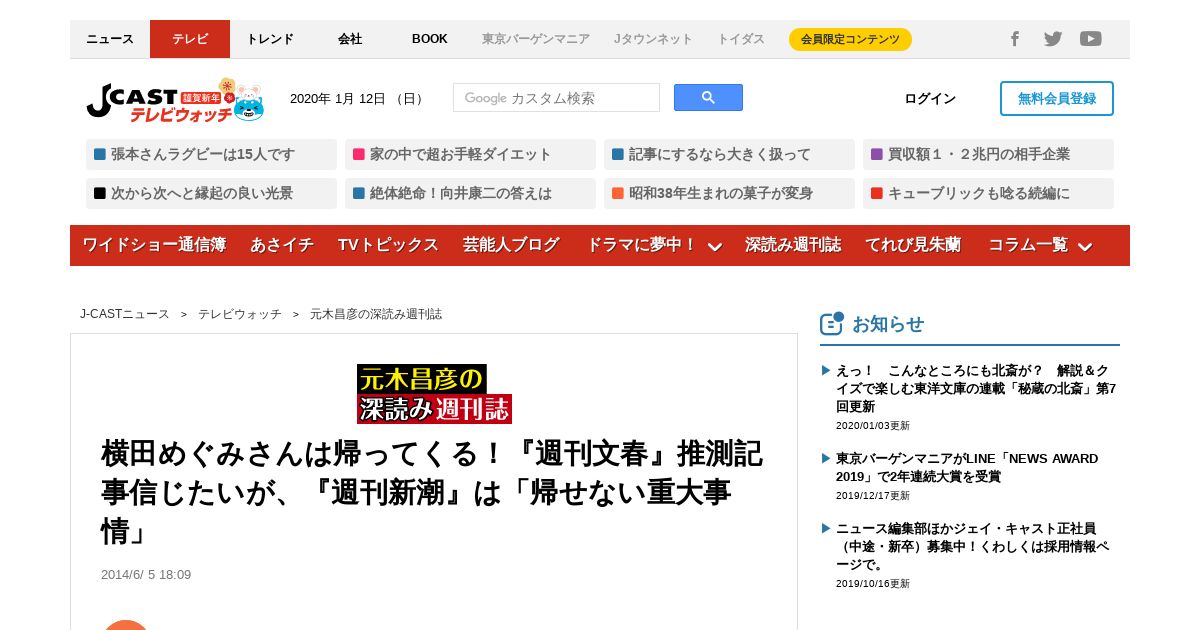Open 買収額１・２兆円の相手企業 headline
Viewport: 1200px width, 630px height.
click(988, 154)
